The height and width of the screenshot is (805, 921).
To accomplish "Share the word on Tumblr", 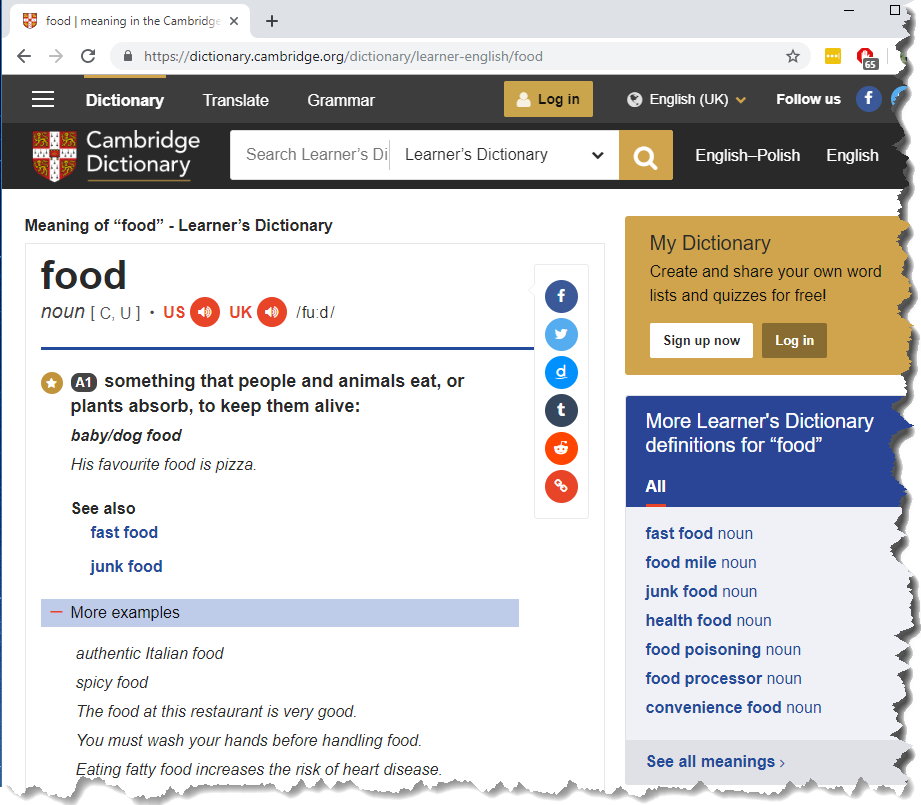I will coord(561,410).
